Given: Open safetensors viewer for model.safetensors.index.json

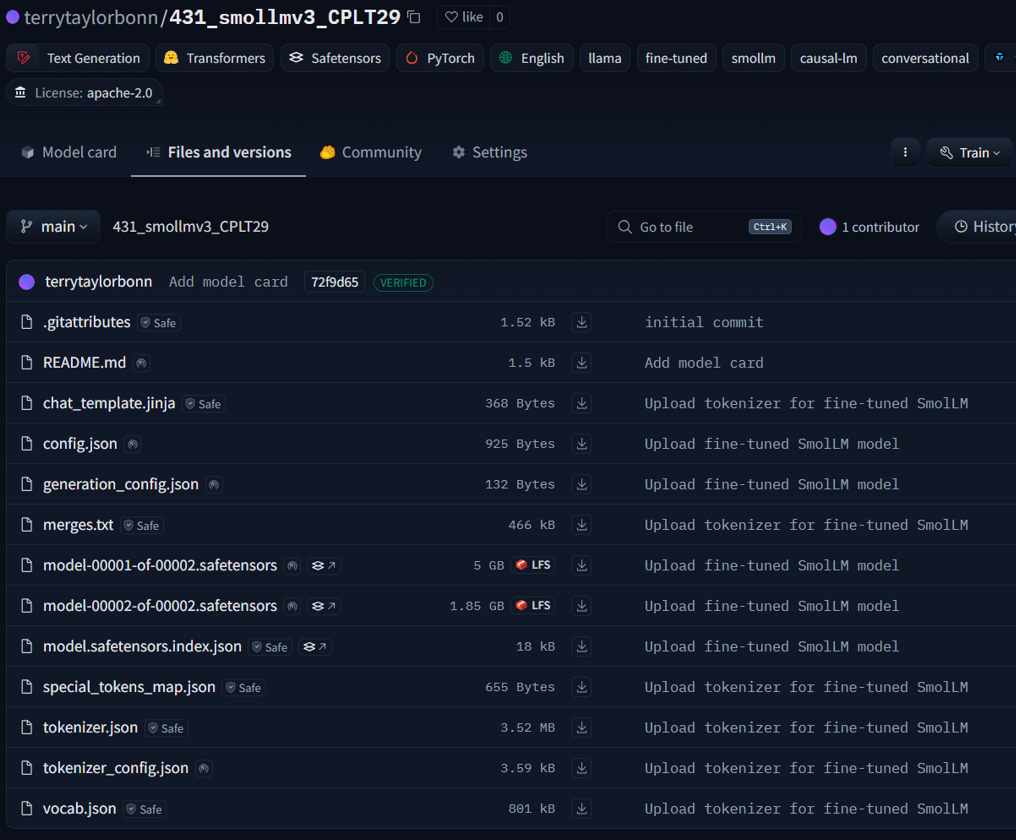Looking at the screenshot, I should click(x=315, y=647).
